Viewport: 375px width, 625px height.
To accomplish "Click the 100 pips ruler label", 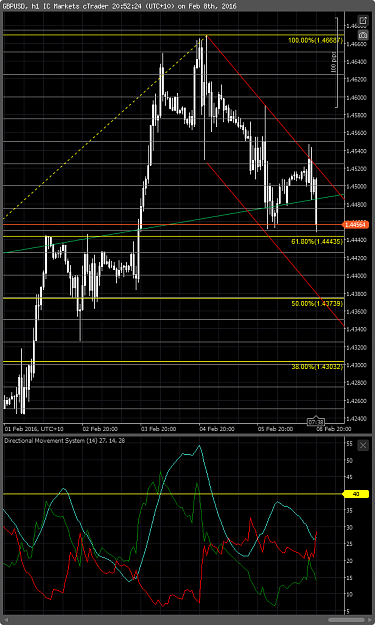I will pos(334,62).
